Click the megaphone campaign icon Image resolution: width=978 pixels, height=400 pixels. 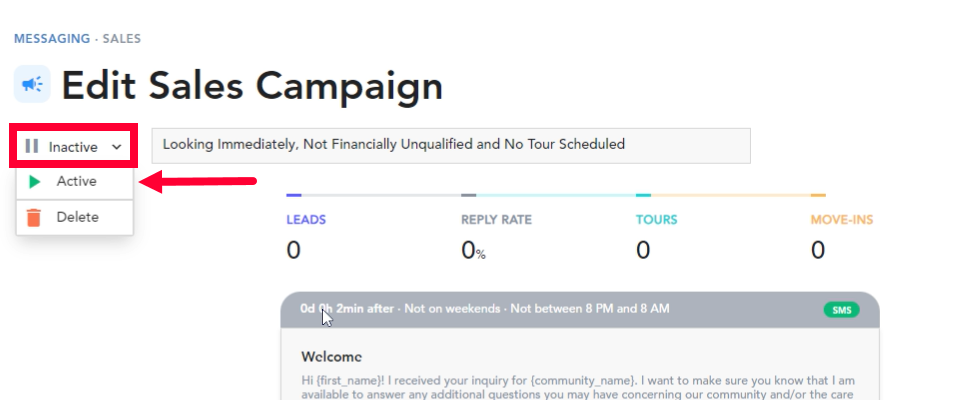click(x=32, y=84)
